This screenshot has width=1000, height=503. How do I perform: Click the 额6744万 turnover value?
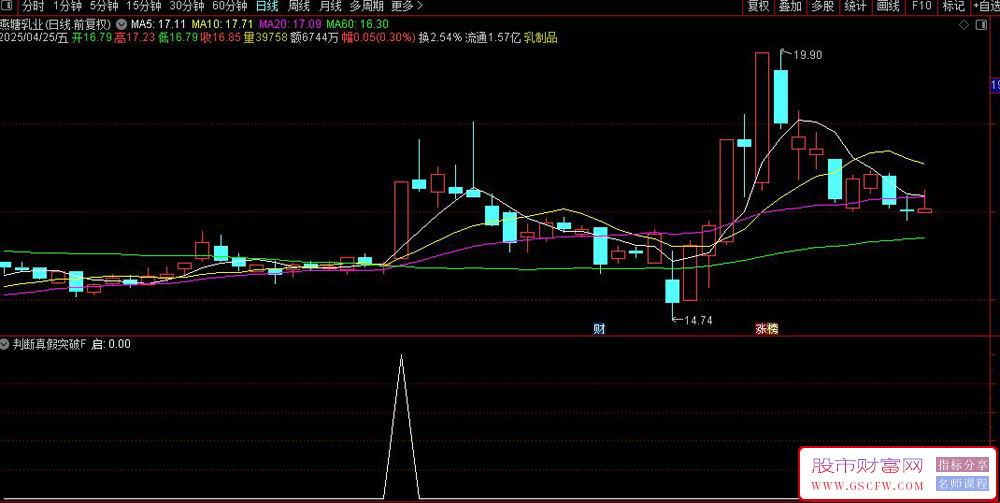pyautogui.click(x=314, y=38)
